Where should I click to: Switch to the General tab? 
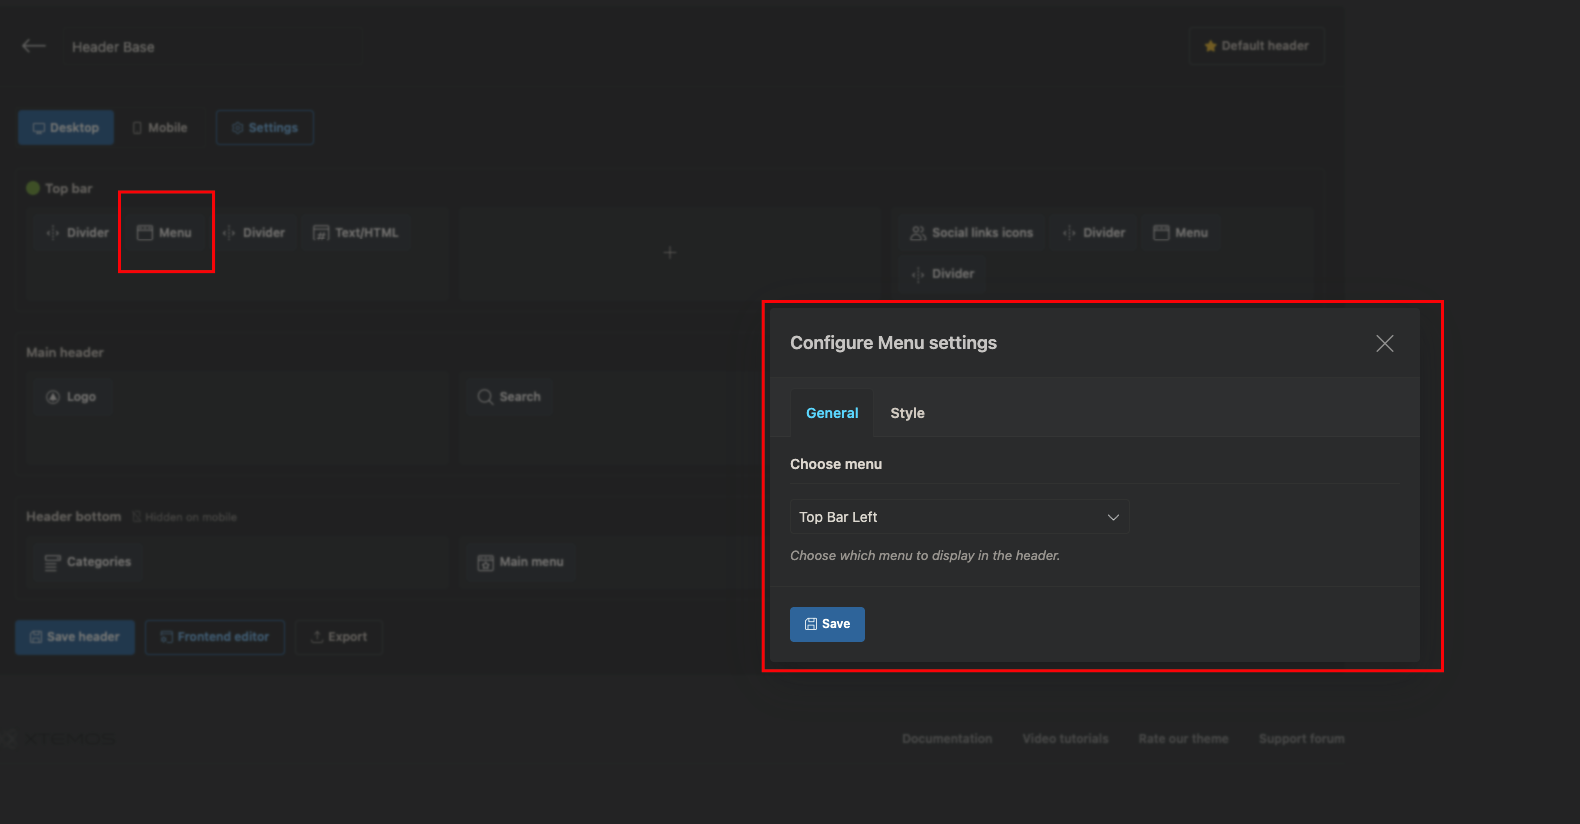tap(832, 413)
